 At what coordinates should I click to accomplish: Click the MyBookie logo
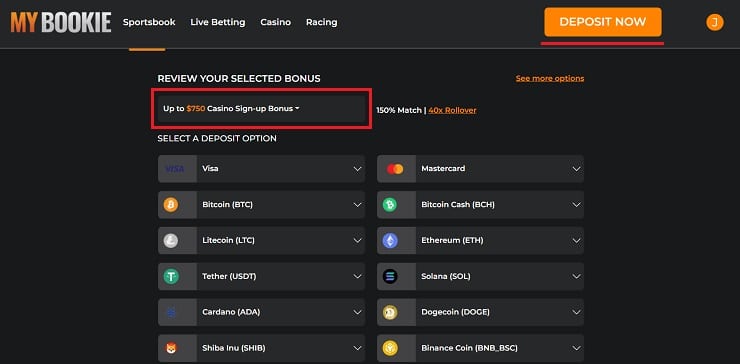click(61, 22)
